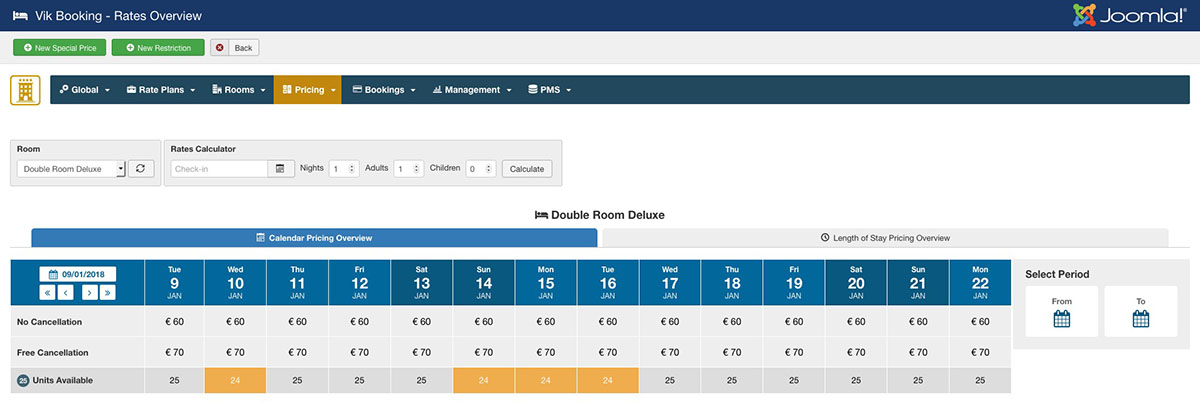Go to next day single-right arrow

(89, 293)
